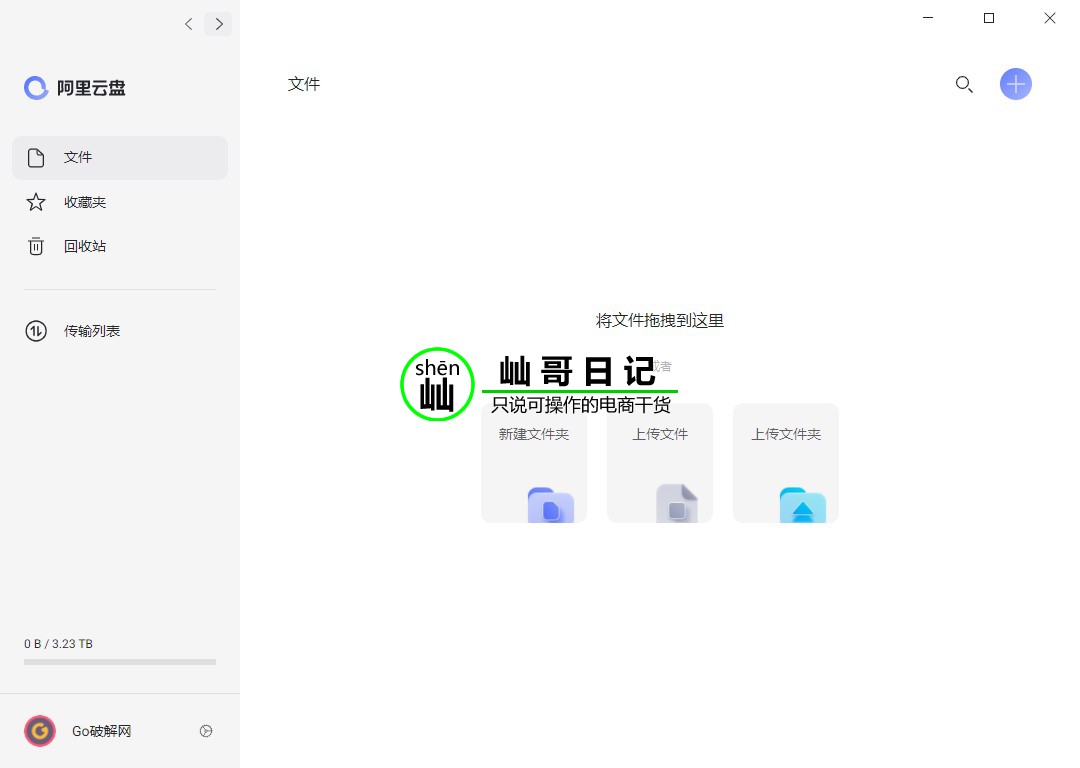This screenshot has height=768, width=1080.
Task: Click the file page icon in sidebar
Action: [x=36, y=158]
